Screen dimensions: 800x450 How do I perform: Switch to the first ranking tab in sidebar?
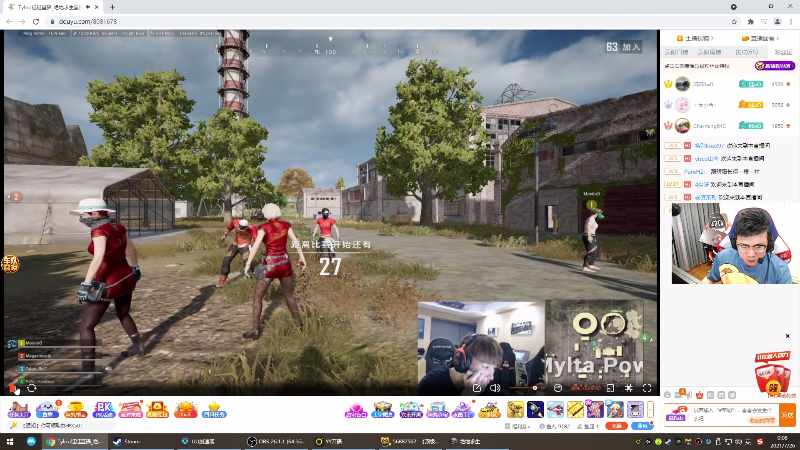tap(677, 52)
